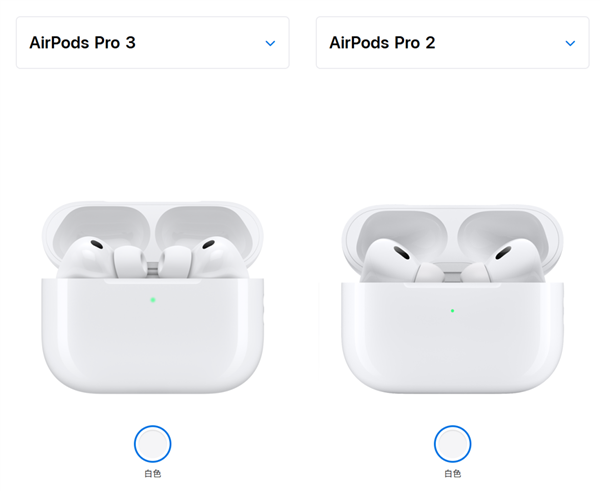Select the white swatch under AirPods Pro 2
Viewport: 600px width, 491px height.
click(x=452, y=444)
